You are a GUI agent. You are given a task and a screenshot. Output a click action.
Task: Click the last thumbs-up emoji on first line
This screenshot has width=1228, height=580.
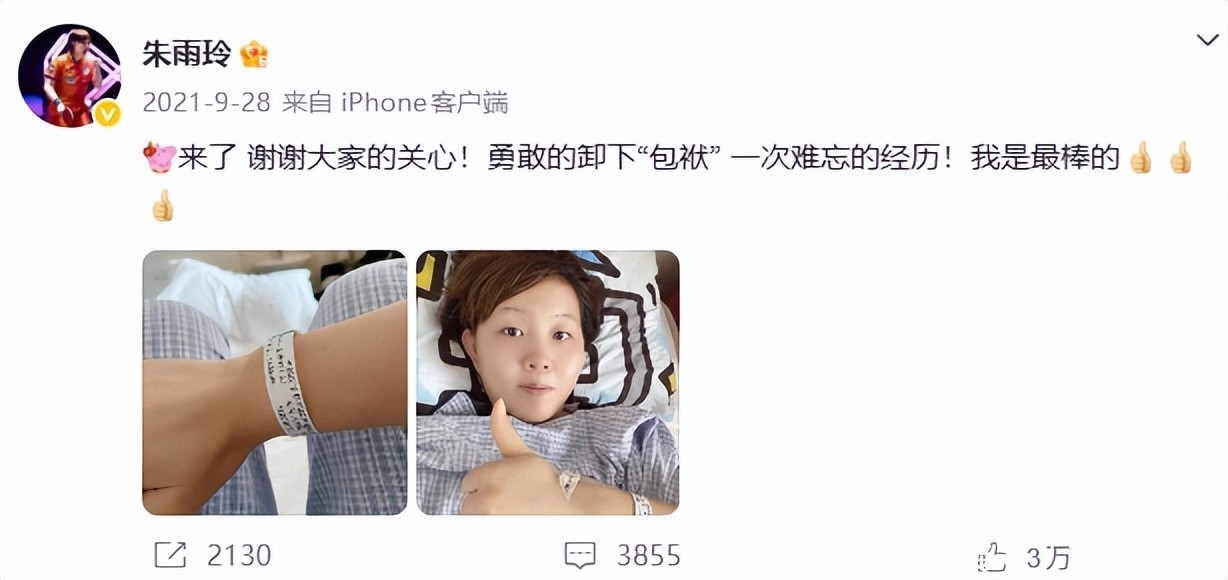(1181, 158)
